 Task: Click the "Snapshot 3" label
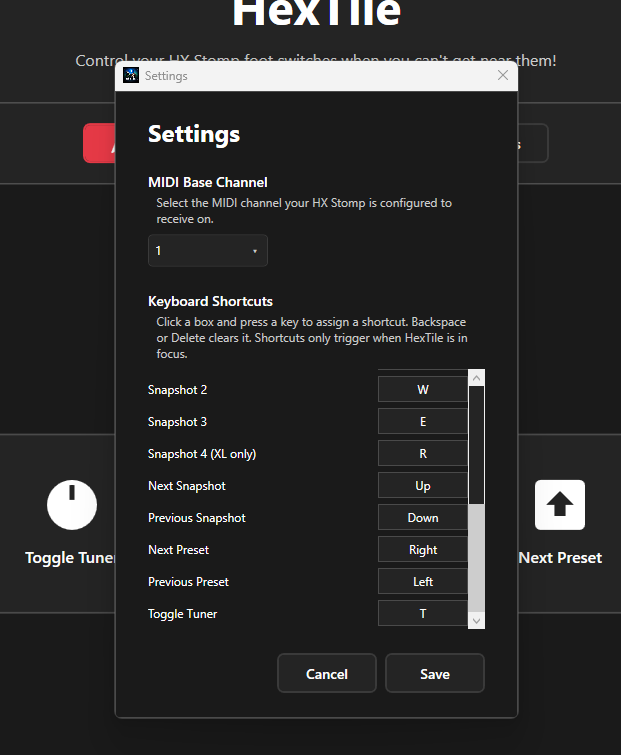177,422
